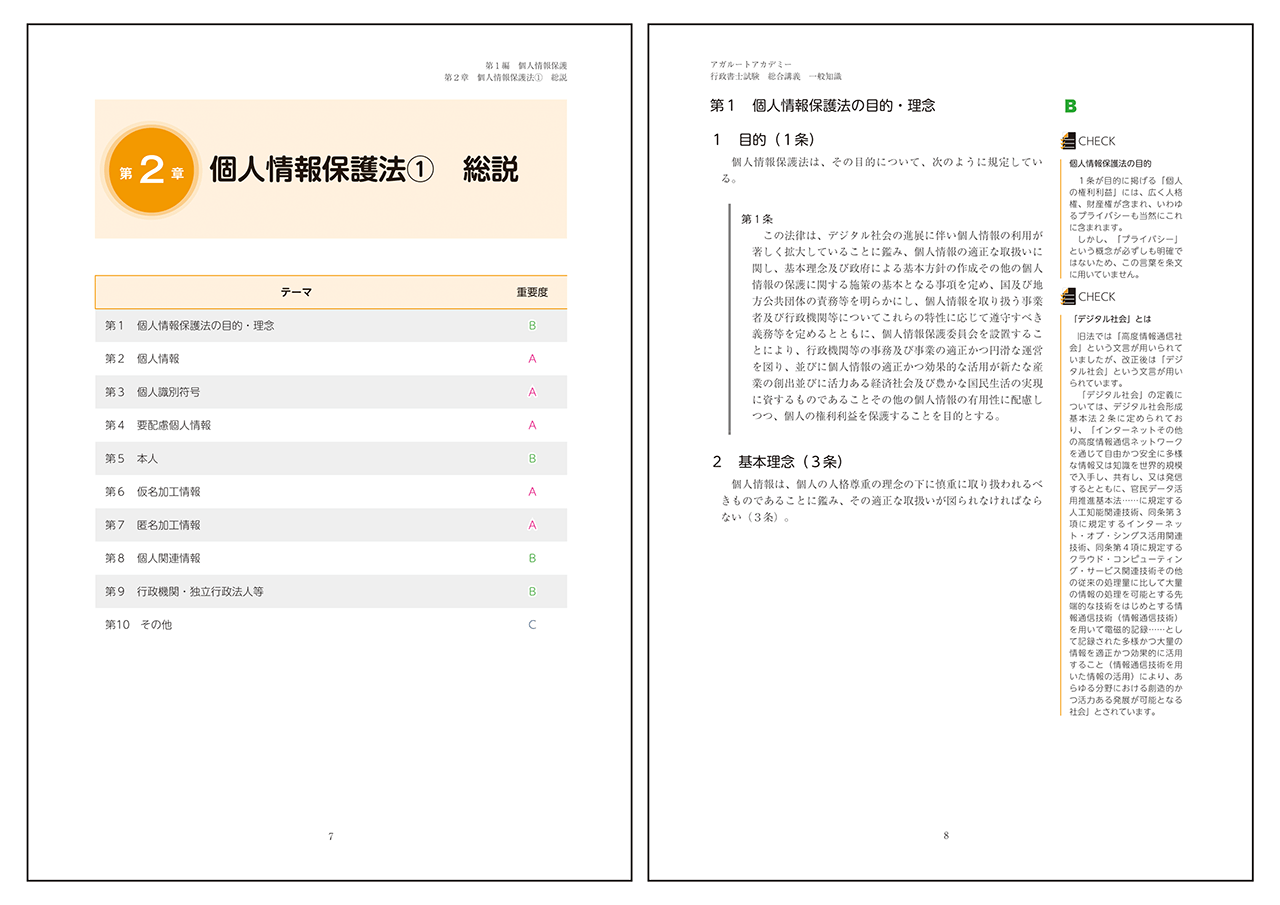Click the grade C letter in the 第10 row
This screenshot has height=905, width=1280.
click(532, 625)
